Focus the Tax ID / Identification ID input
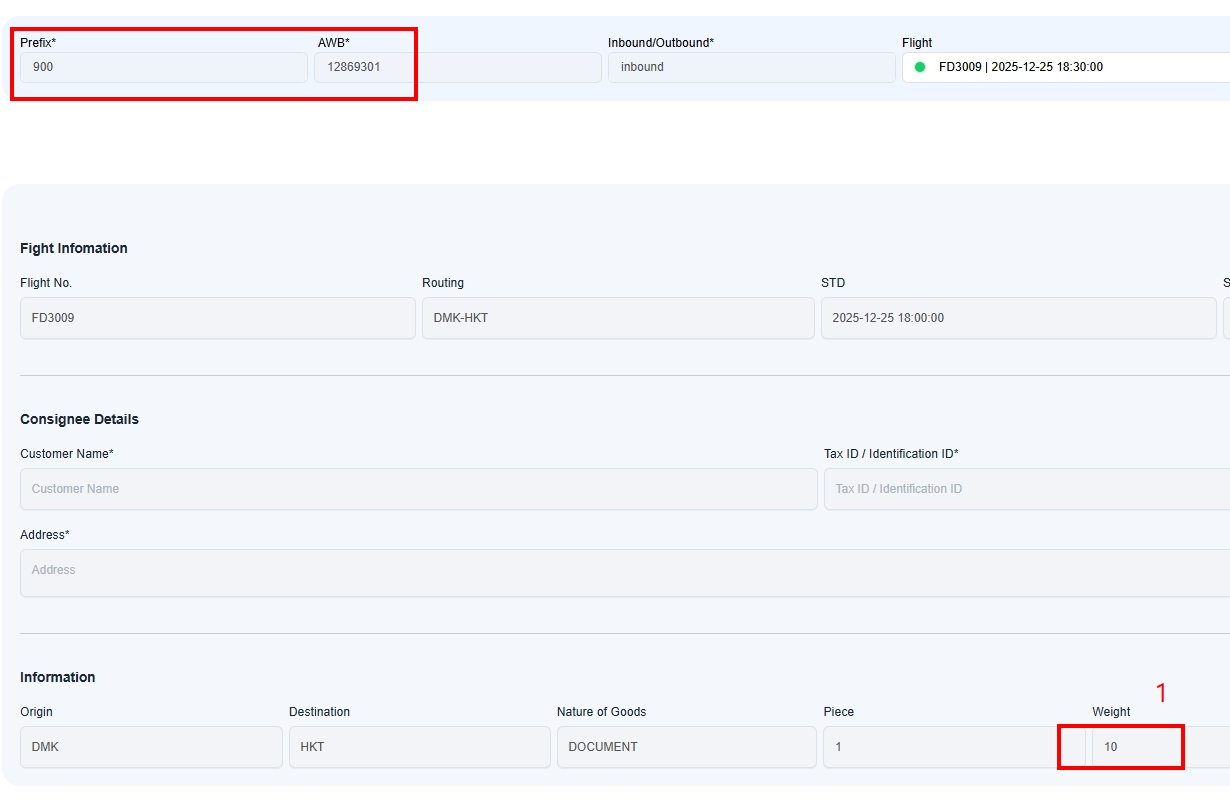This screenshot has height=809, width=1230. click(x=1026, y=489)
